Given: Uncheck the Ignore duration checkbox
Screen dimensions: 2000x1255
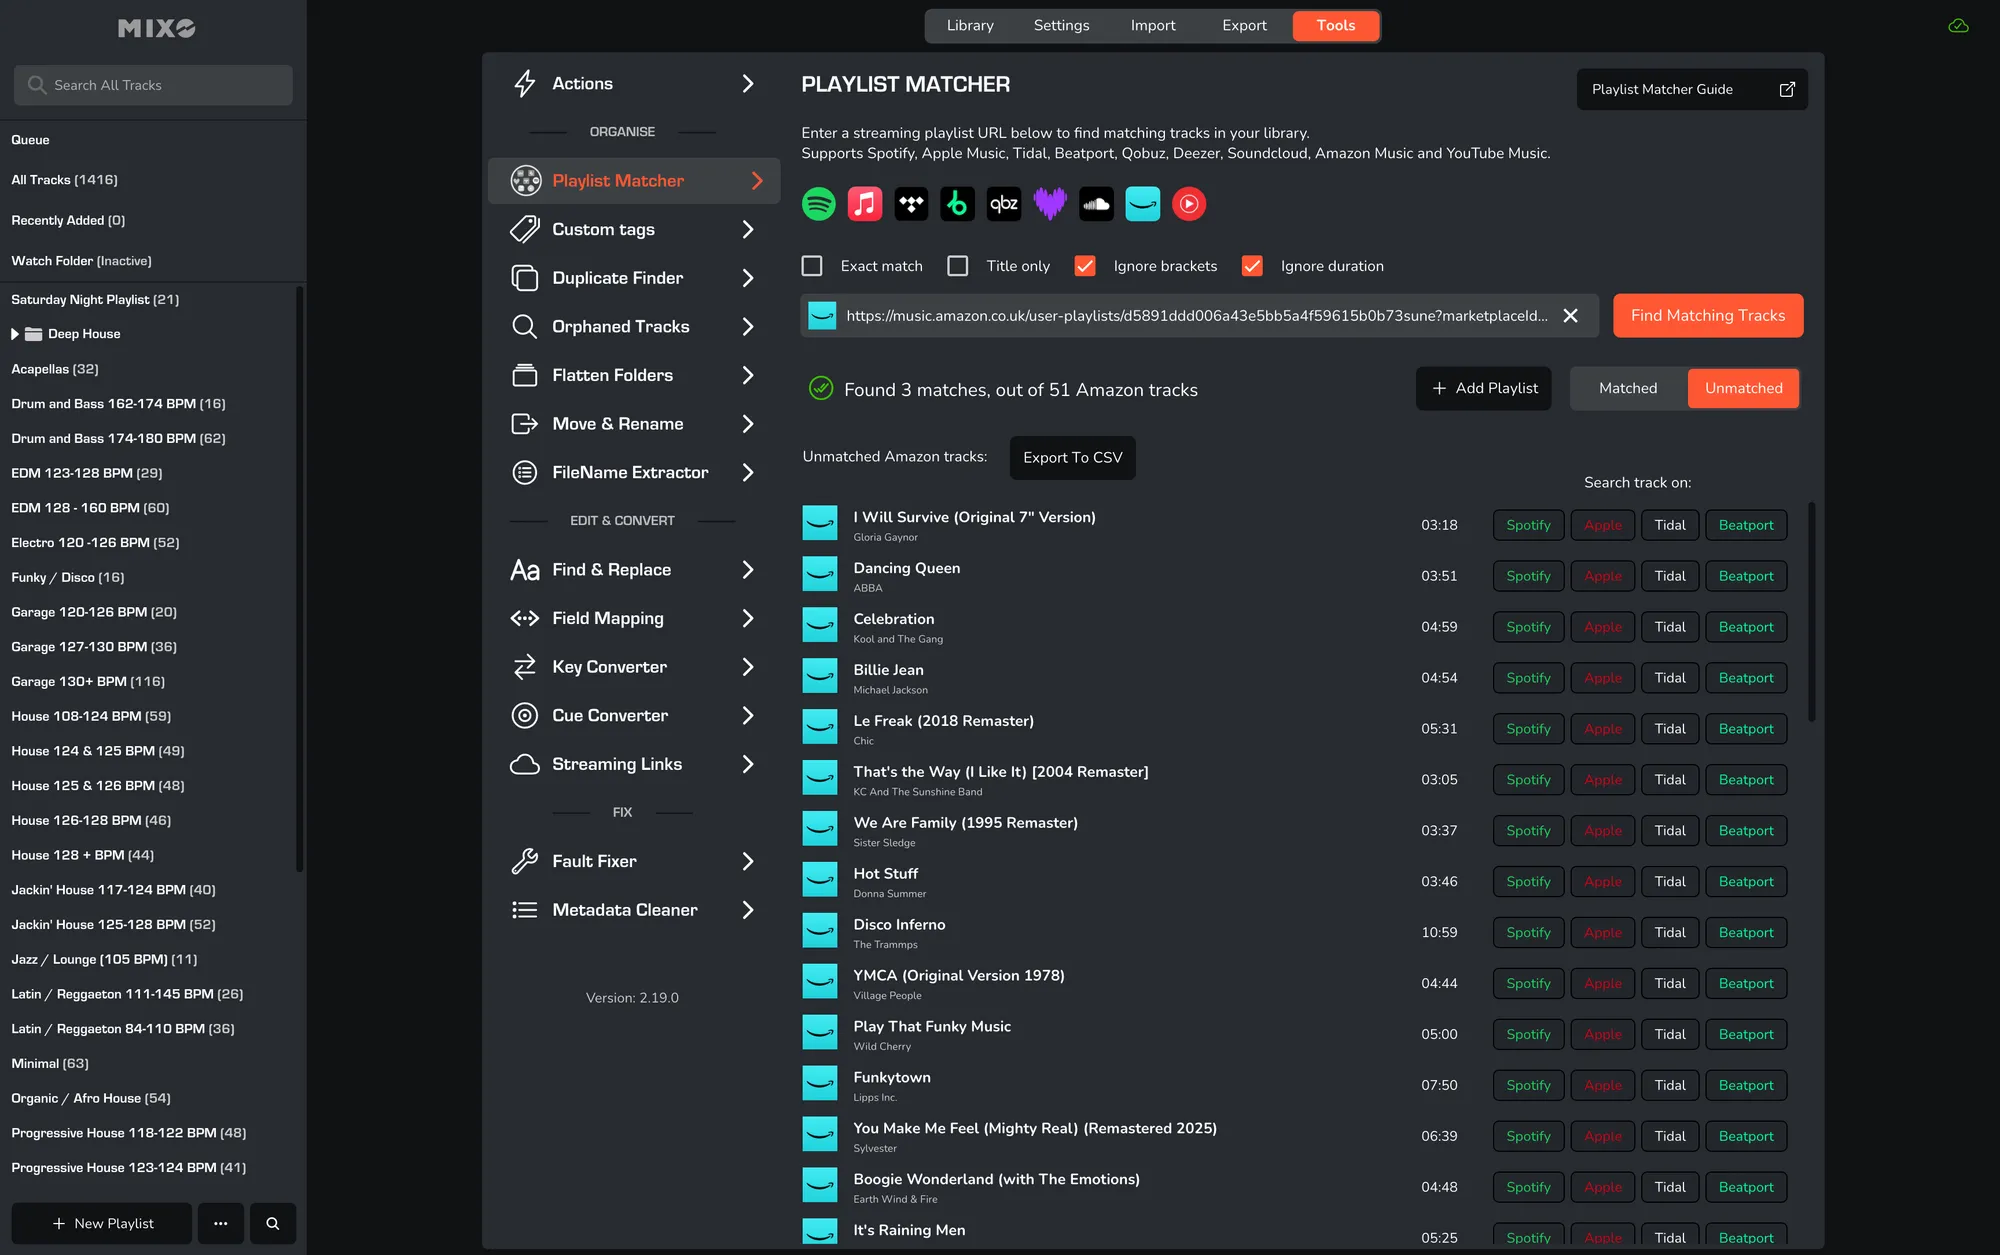Looking at the screenshot, I should (1252, 266).
